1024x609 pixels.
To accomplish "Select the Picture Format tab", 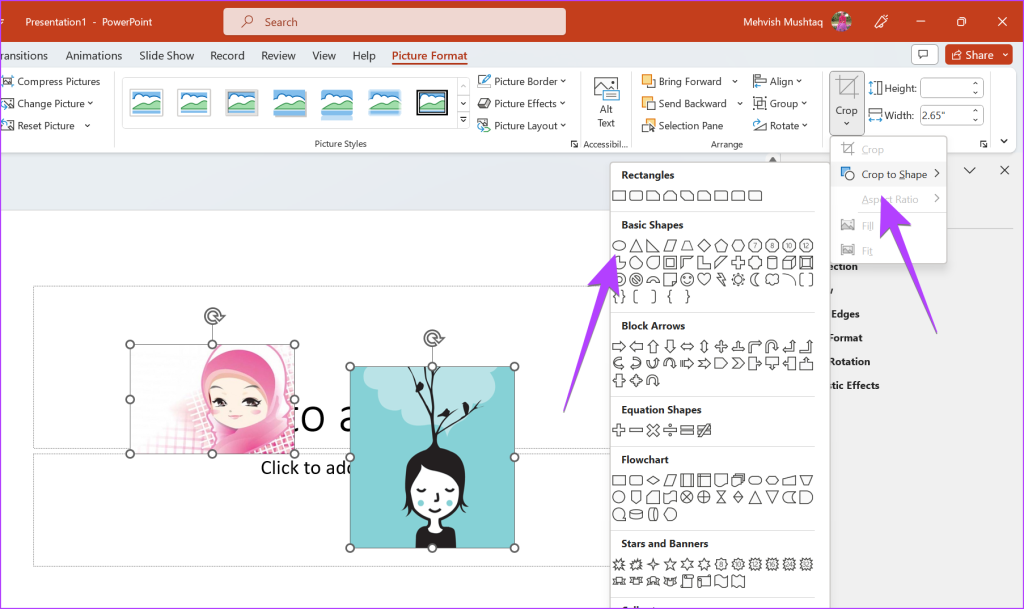I will (430, 55).
